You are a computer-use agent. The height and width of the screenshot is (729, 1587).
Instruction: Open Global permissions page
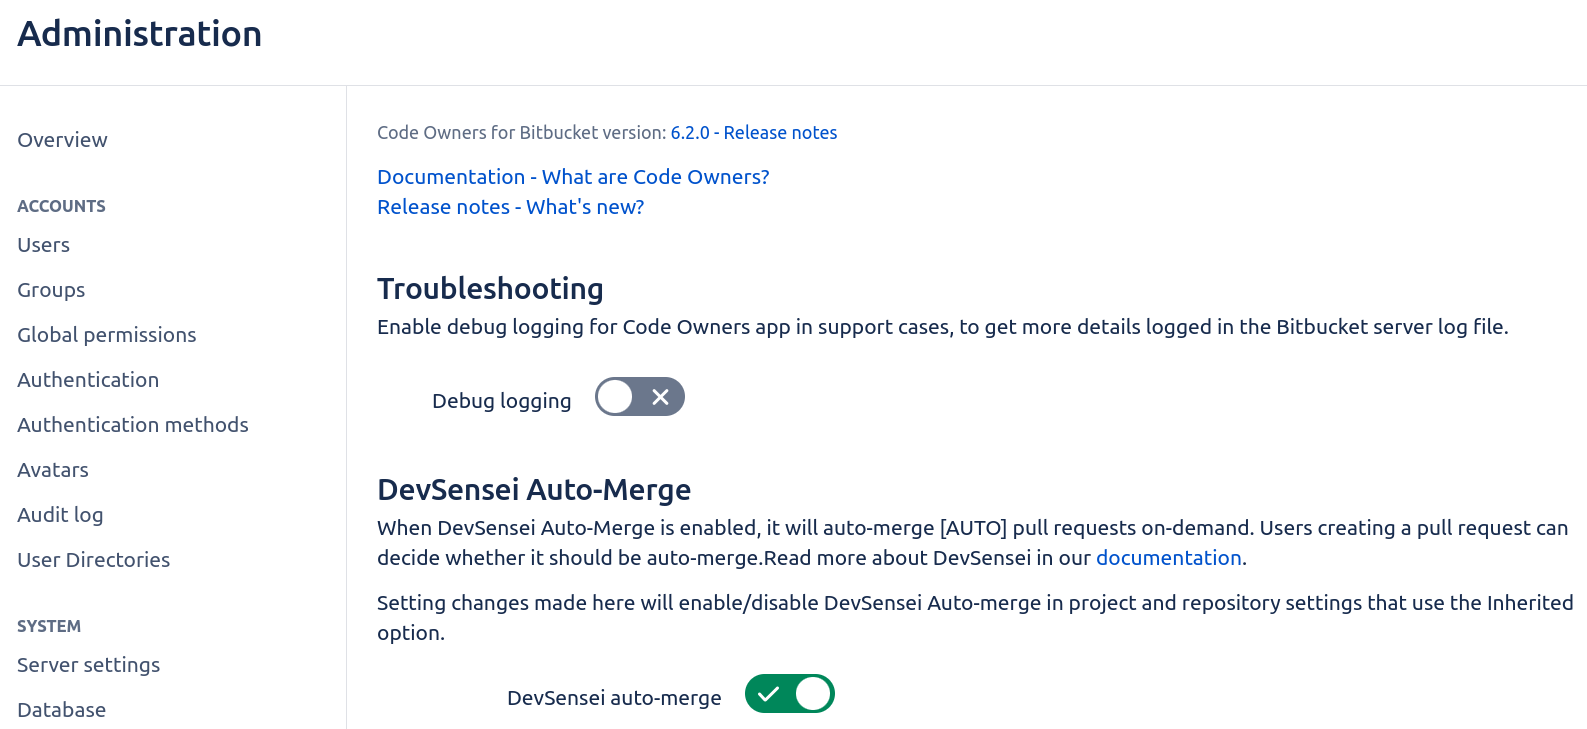point(106,335)
